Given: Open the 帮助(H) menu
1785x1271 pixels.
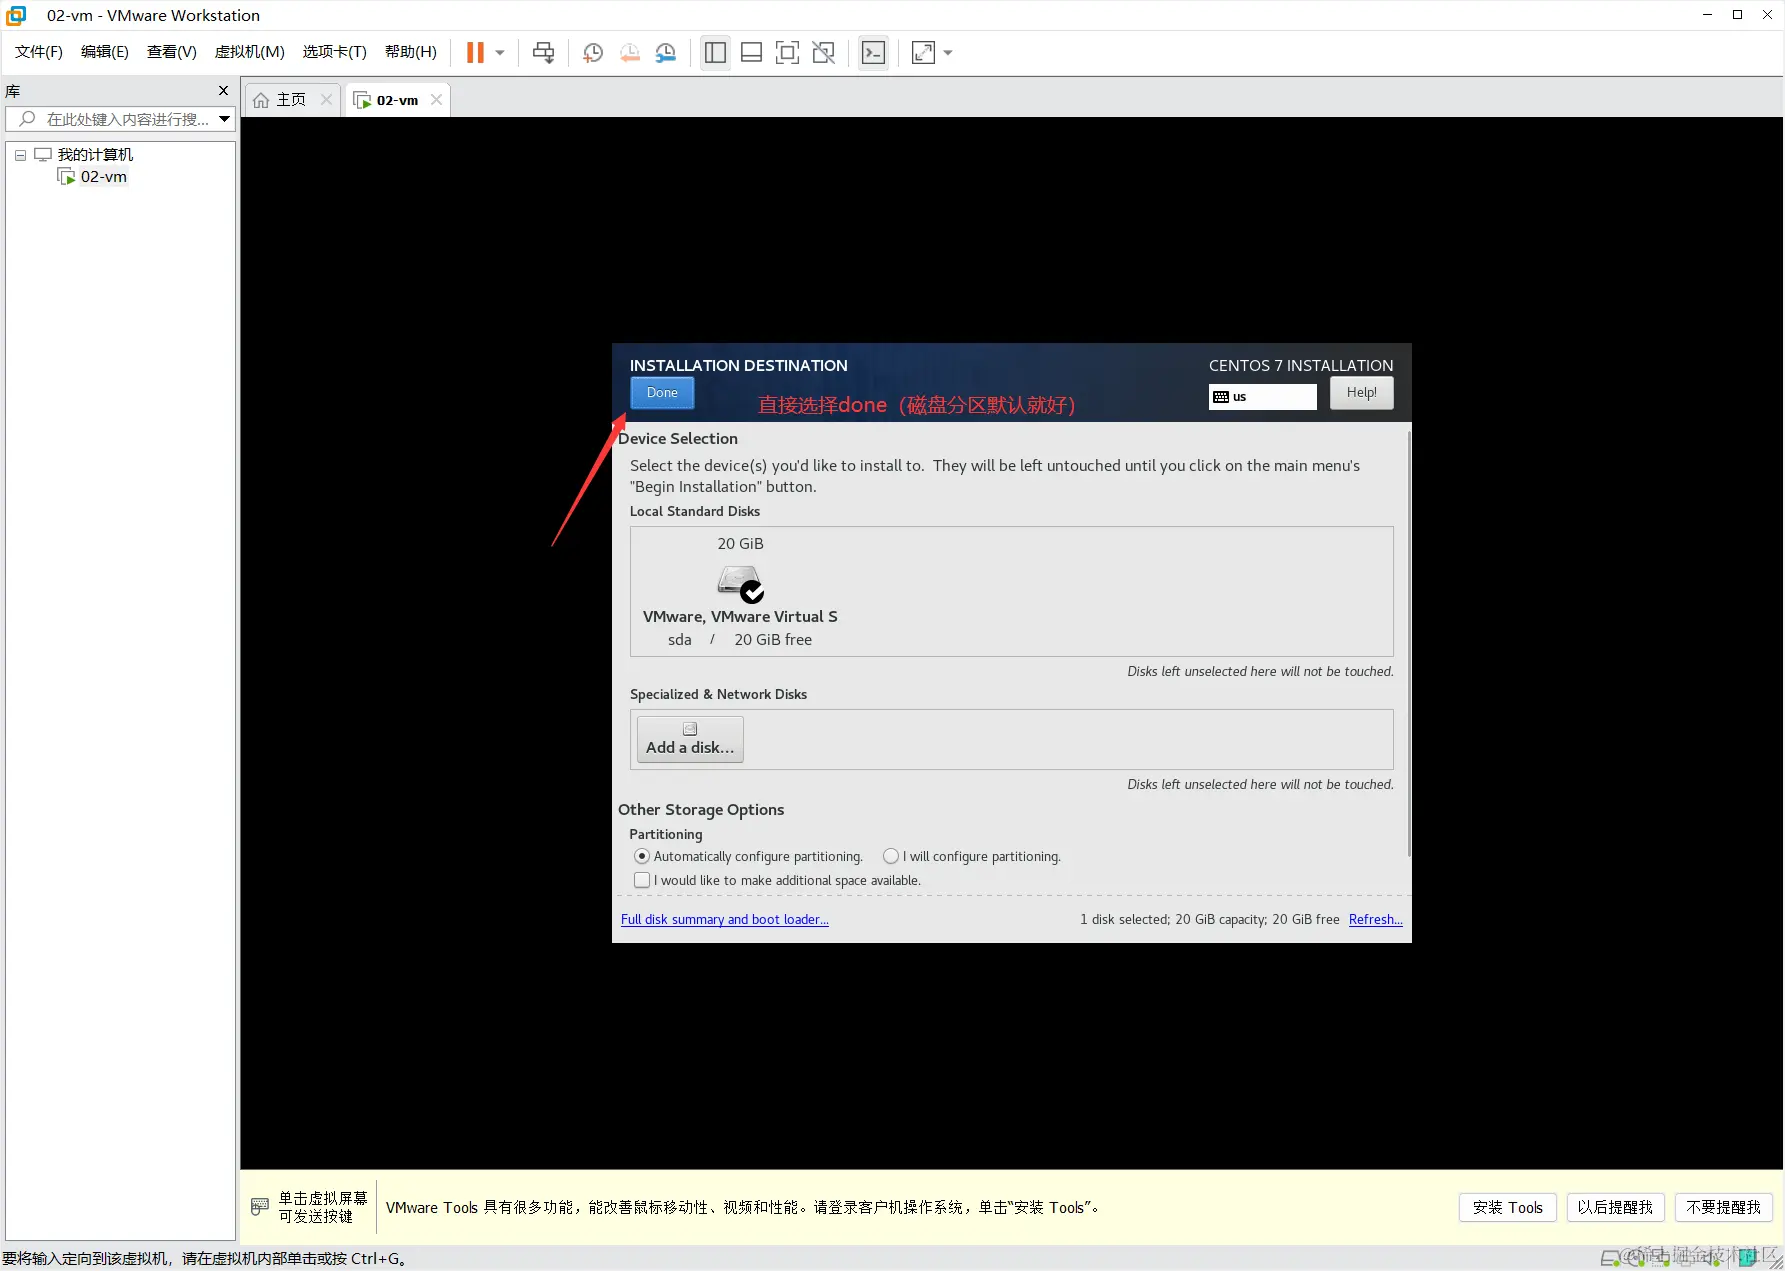Looking at the screenshot, I should point(411,52).
